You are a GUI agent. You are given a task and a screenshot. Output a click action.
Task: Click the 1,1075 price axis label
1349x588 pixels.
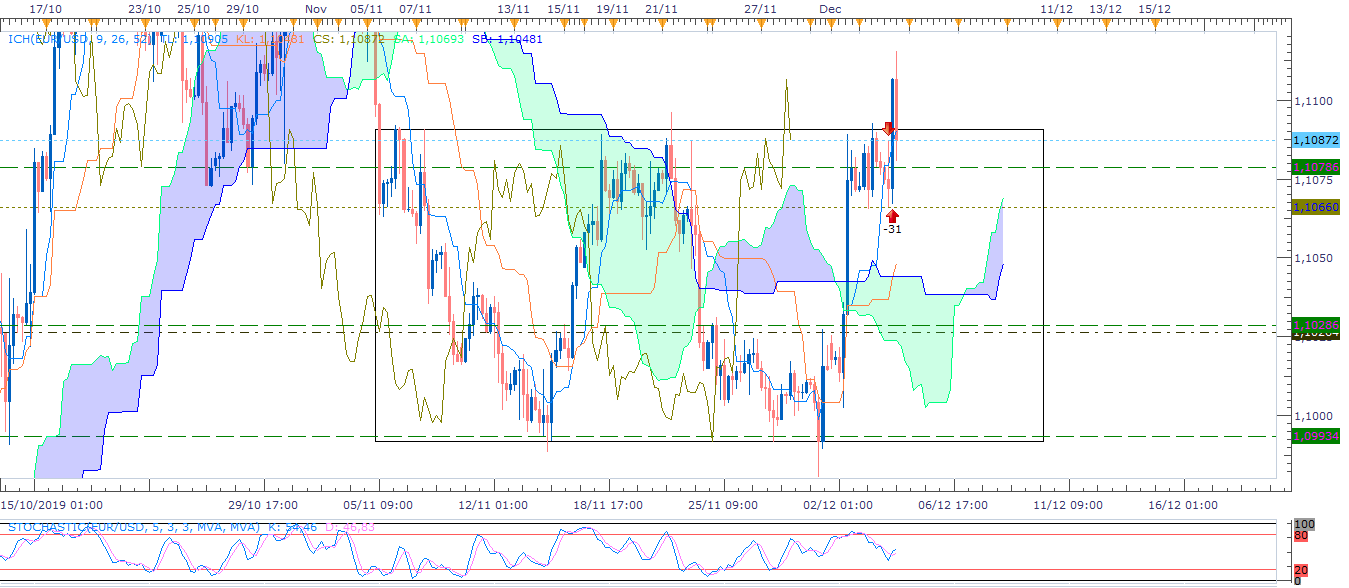pos(1313,181)
